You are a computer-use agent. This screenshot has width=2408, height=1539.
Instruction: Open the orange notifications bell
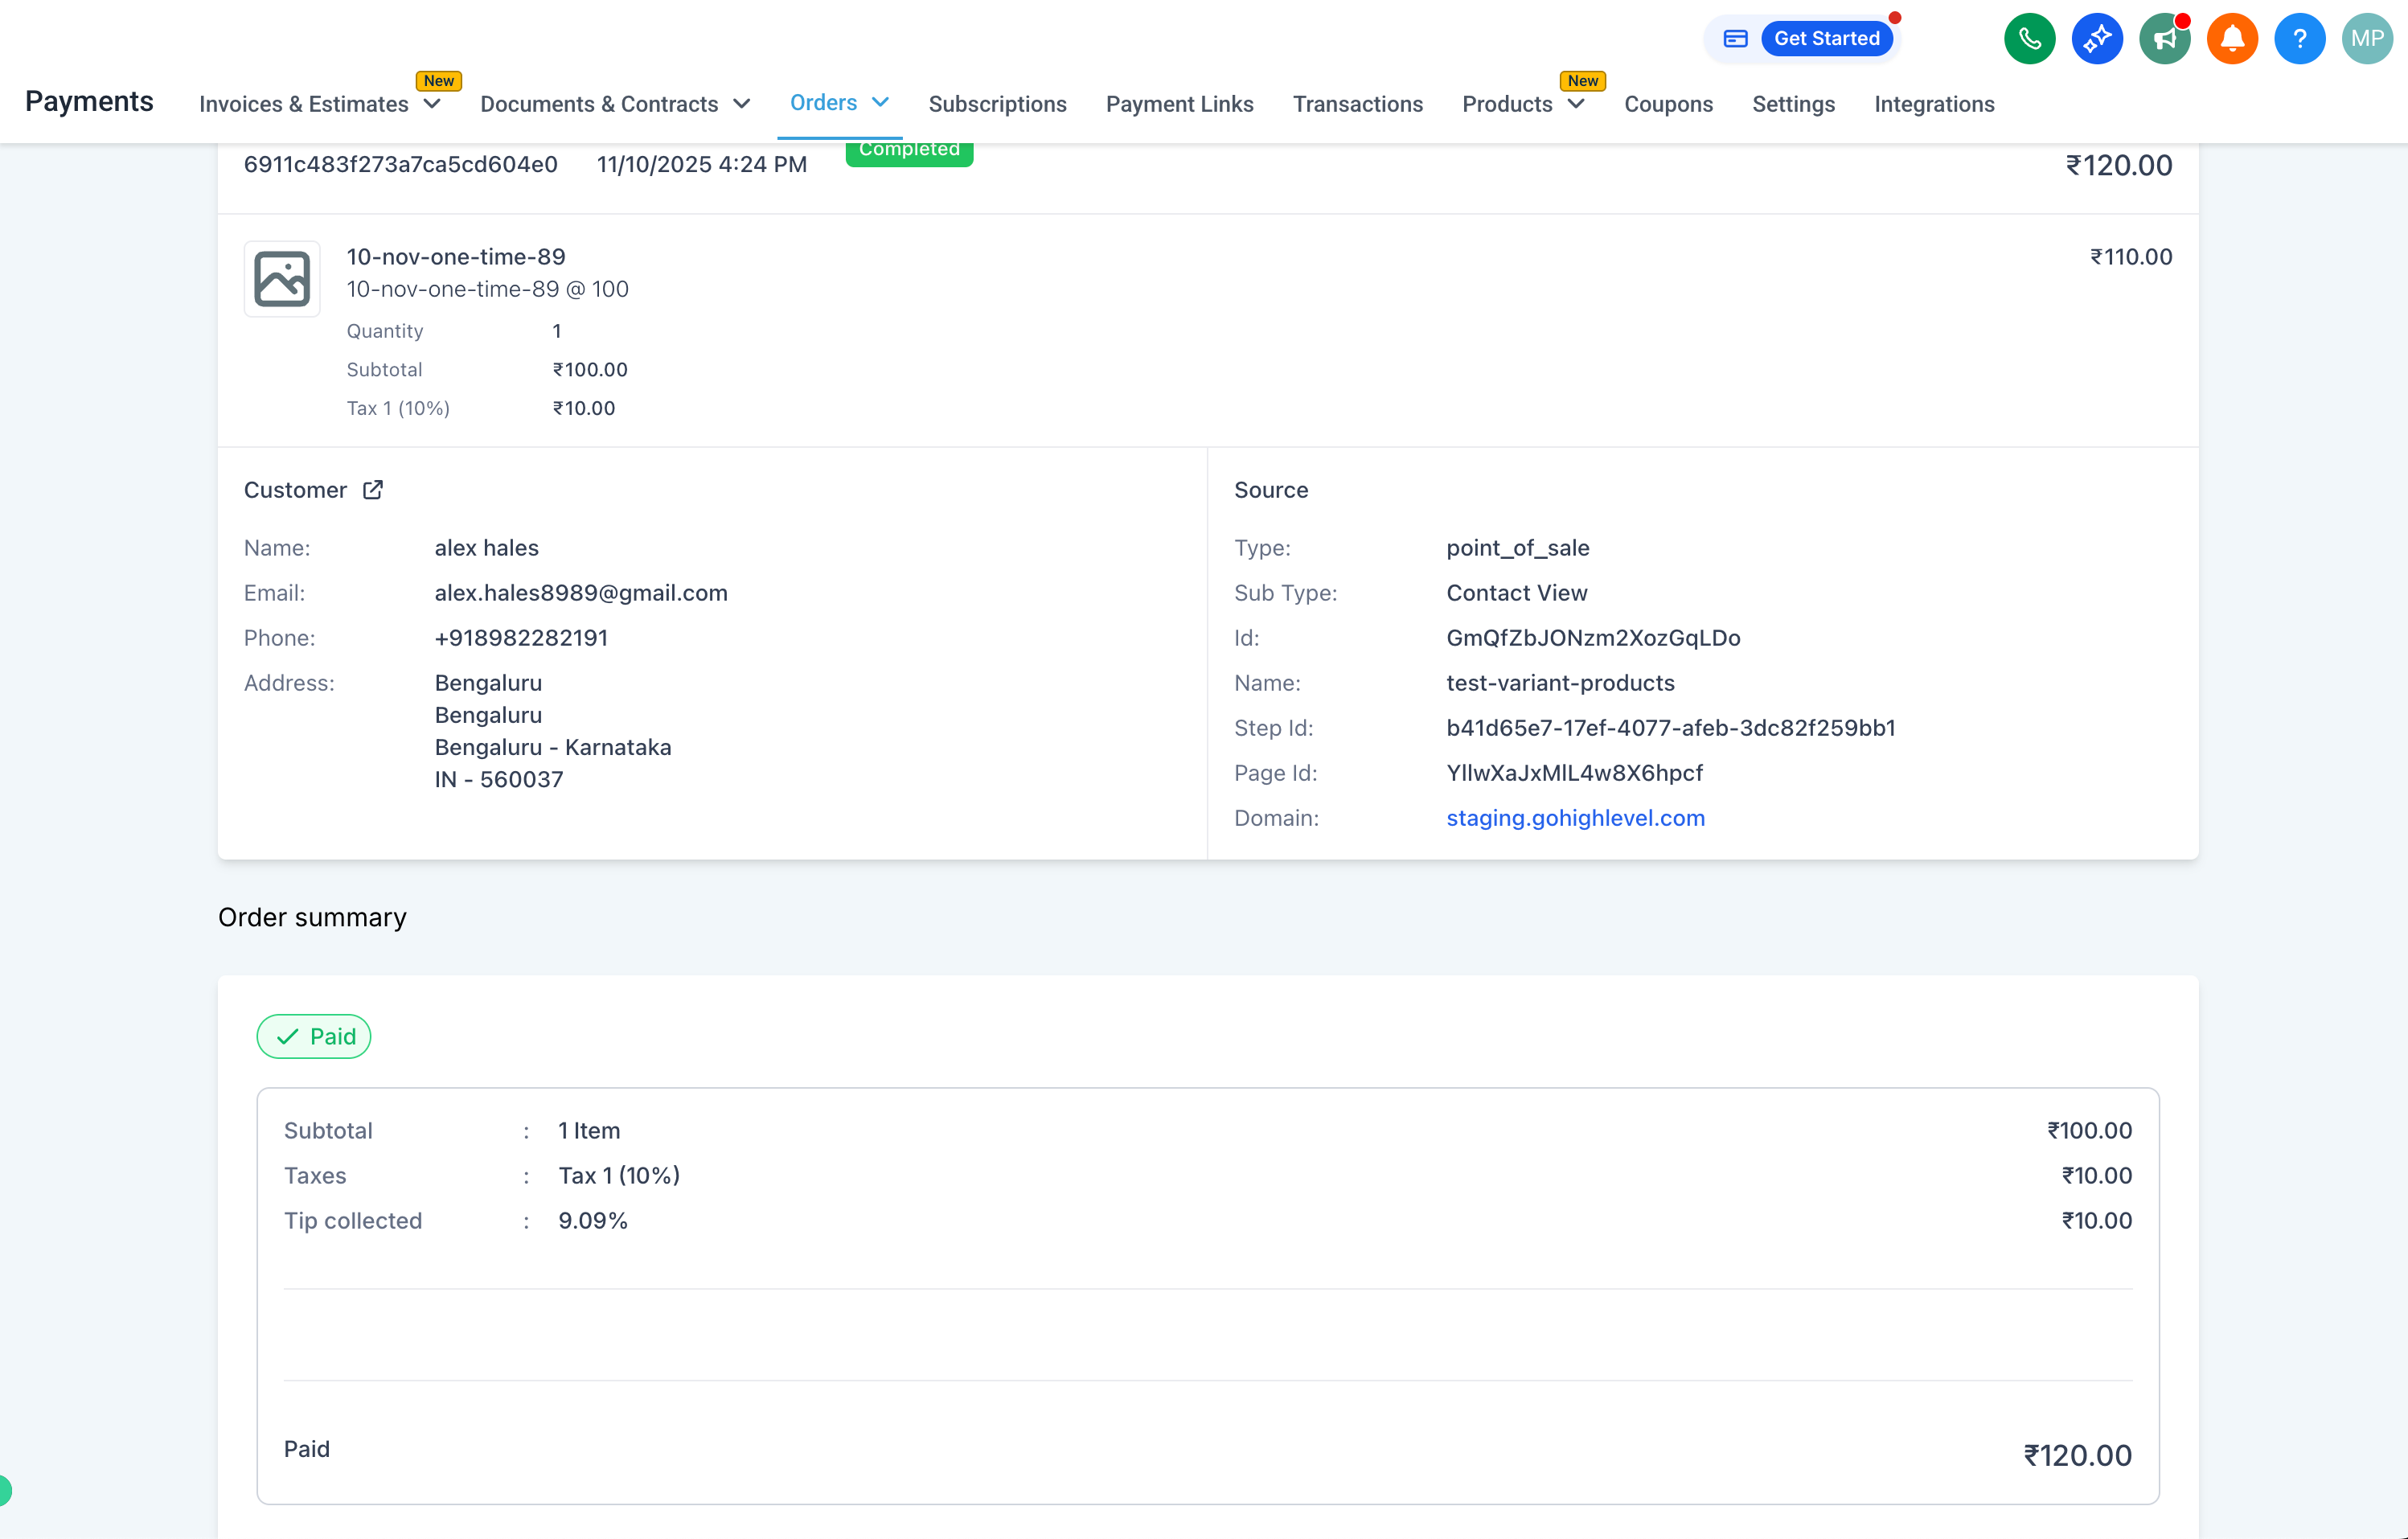[2232, 39]
